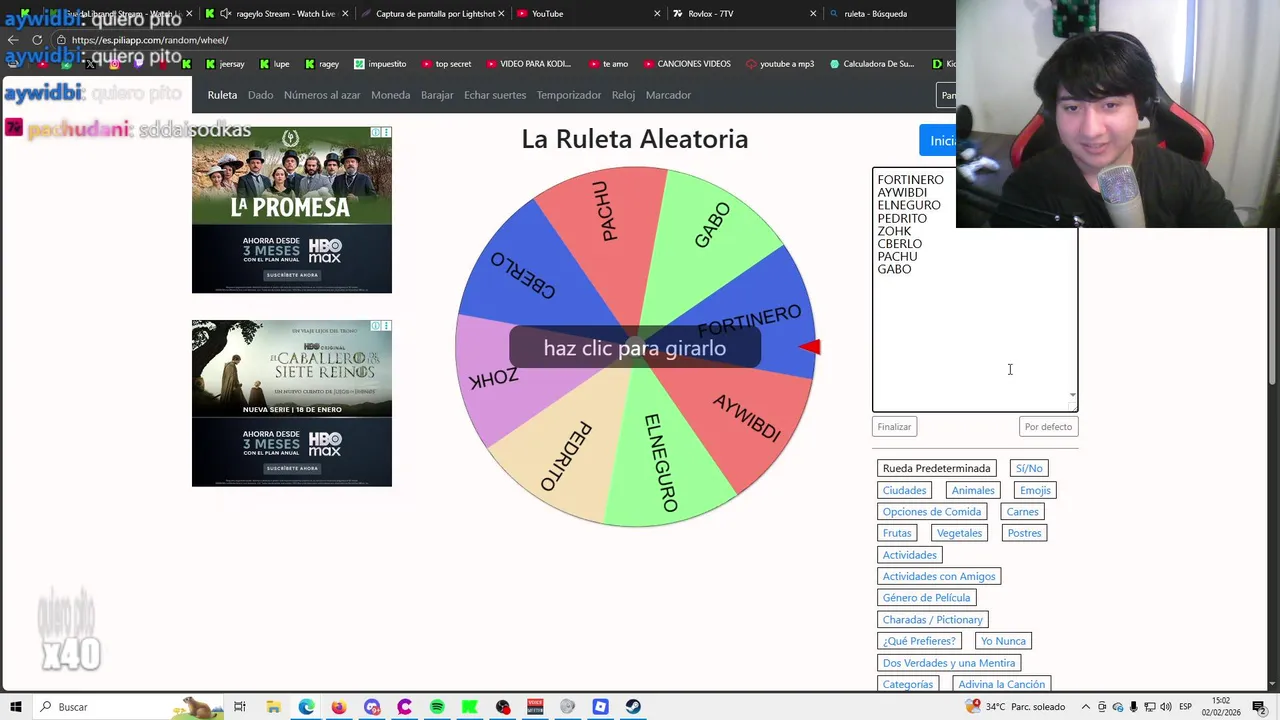Open Spotify from the taskbar

(437, 707)
